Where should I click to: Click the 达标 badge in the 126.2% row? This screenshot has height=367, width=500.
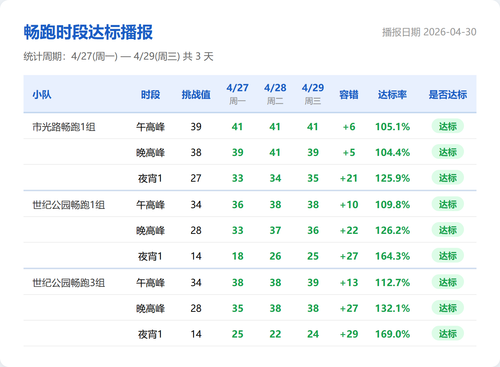(x=448, y=230)
